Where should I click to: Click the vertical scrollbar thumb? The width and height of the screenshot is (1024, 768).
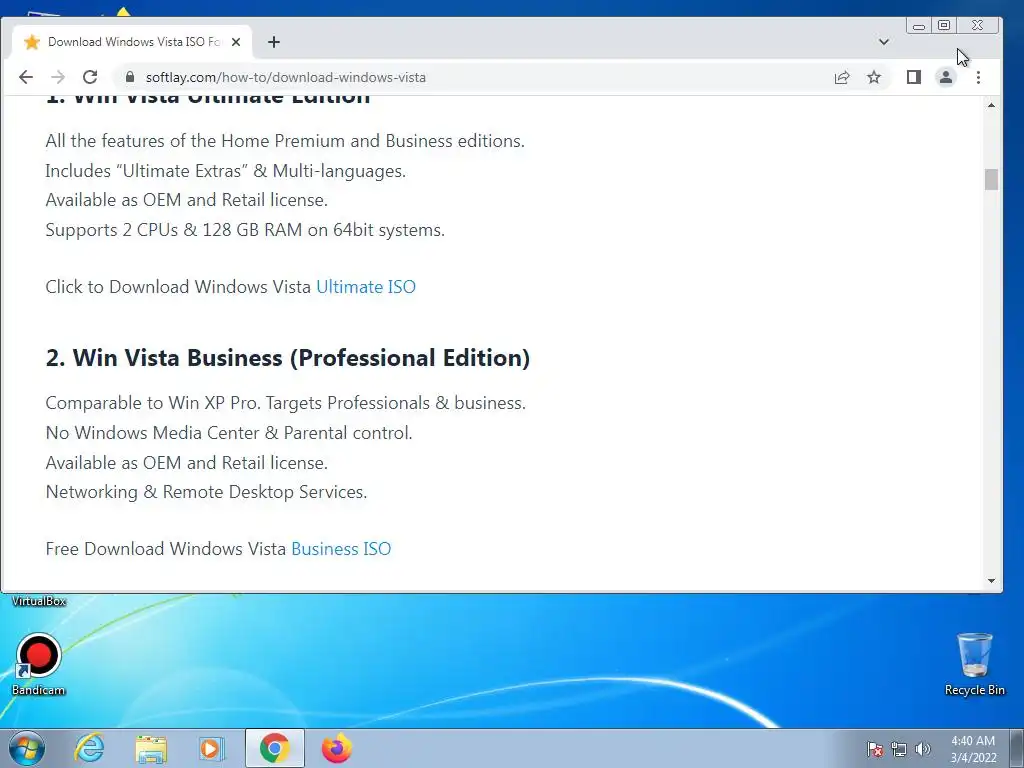991,180
